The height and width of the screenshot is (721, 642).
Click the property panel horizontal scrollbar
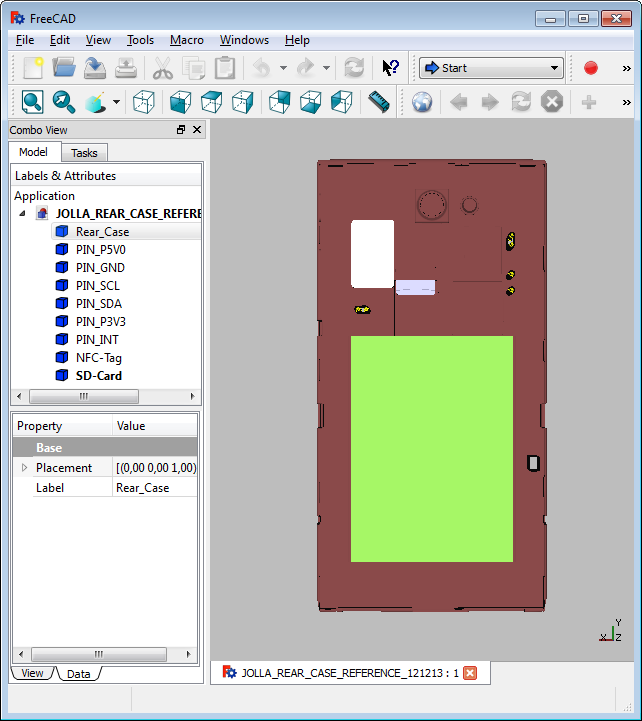(99, 654)
